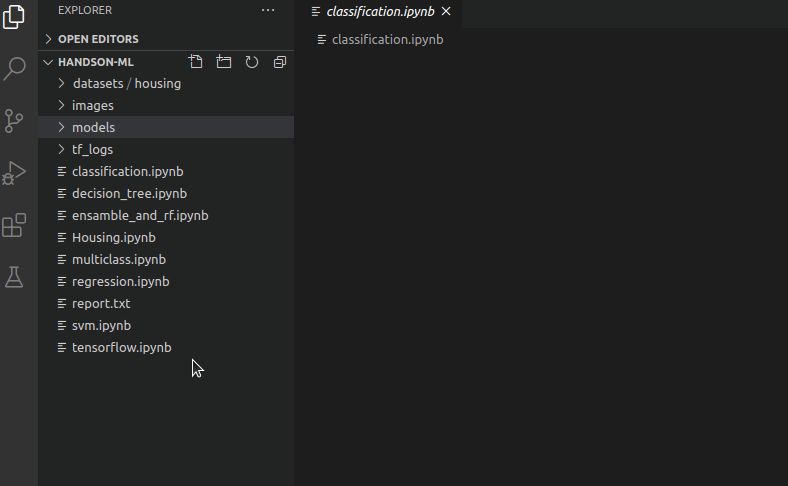
Task: Open regression.ipynb file
Action: (166, 281)
